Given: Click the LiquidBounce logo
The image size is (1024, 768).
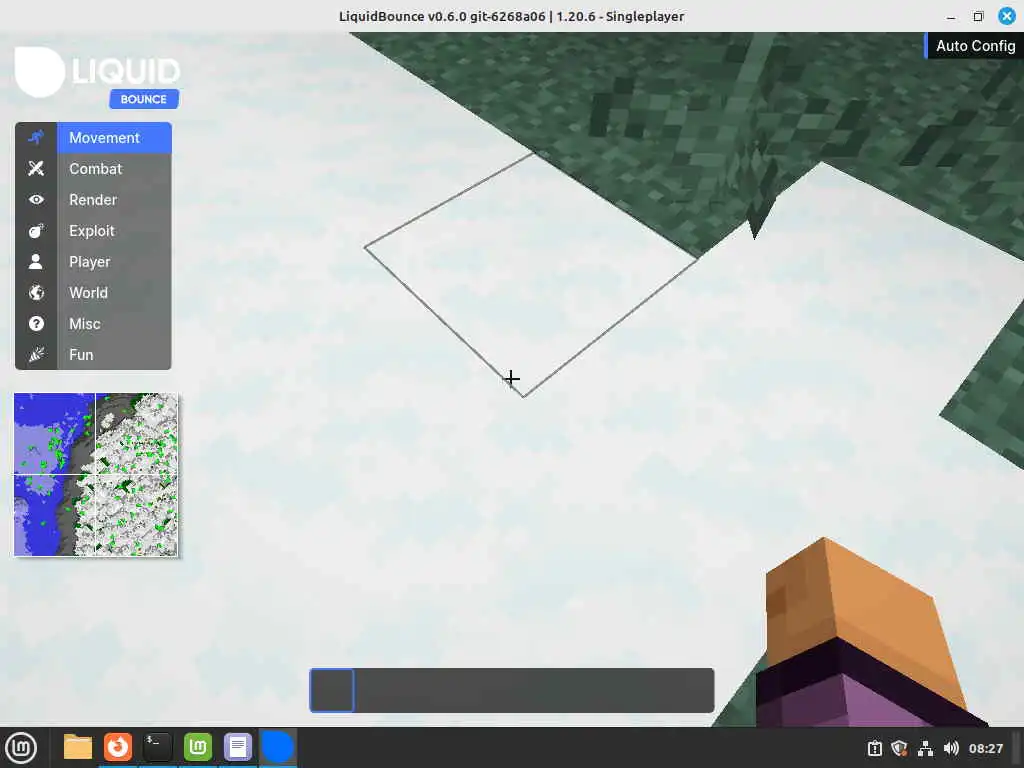Looking at the screenshot, I should [x=97, y=76].
